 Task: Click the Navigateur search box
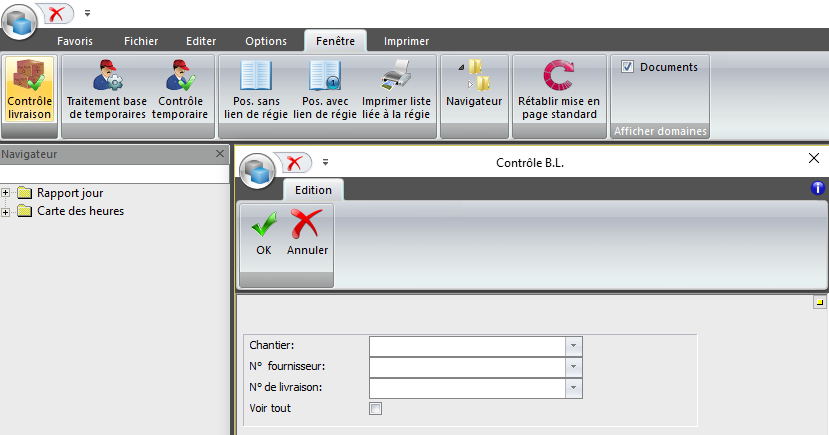[x=114, y=174]
